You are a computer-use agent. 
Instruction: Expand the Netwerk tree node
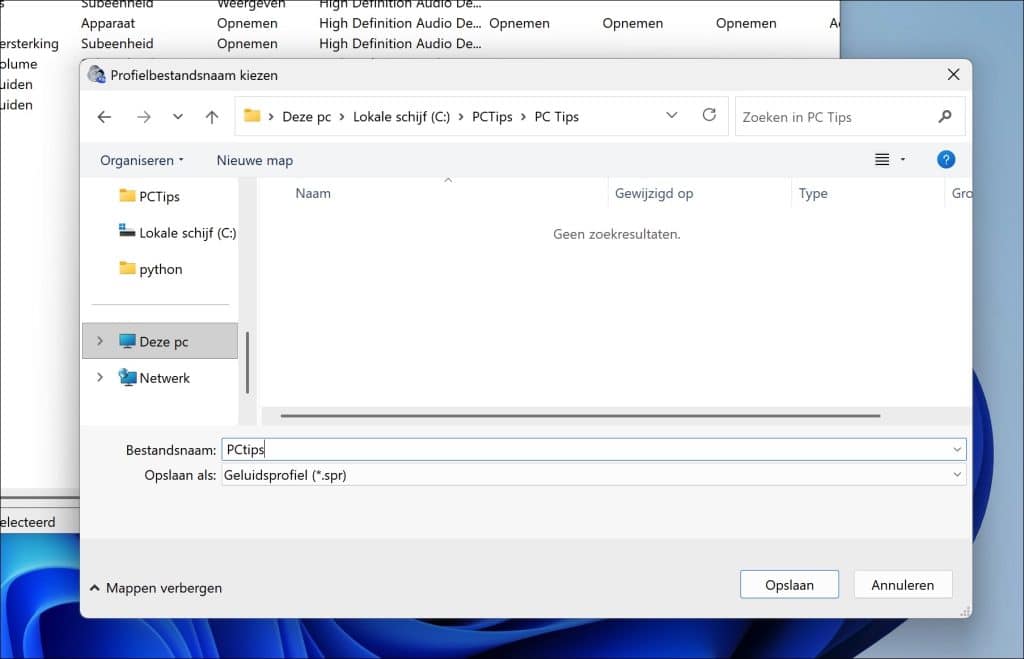100,378
